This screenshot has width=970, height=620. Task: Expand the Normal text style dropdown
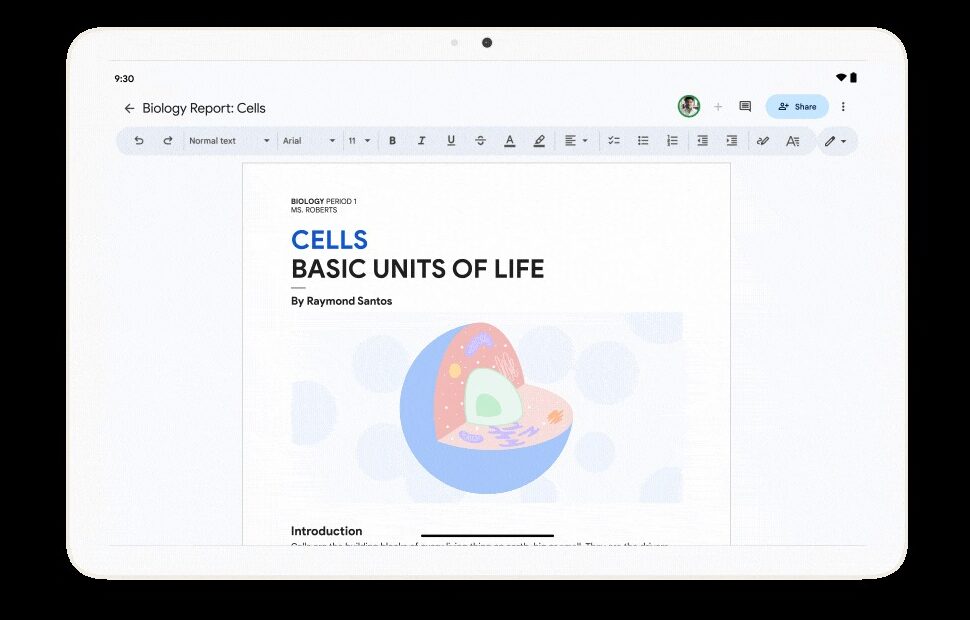tap(230, 141)
